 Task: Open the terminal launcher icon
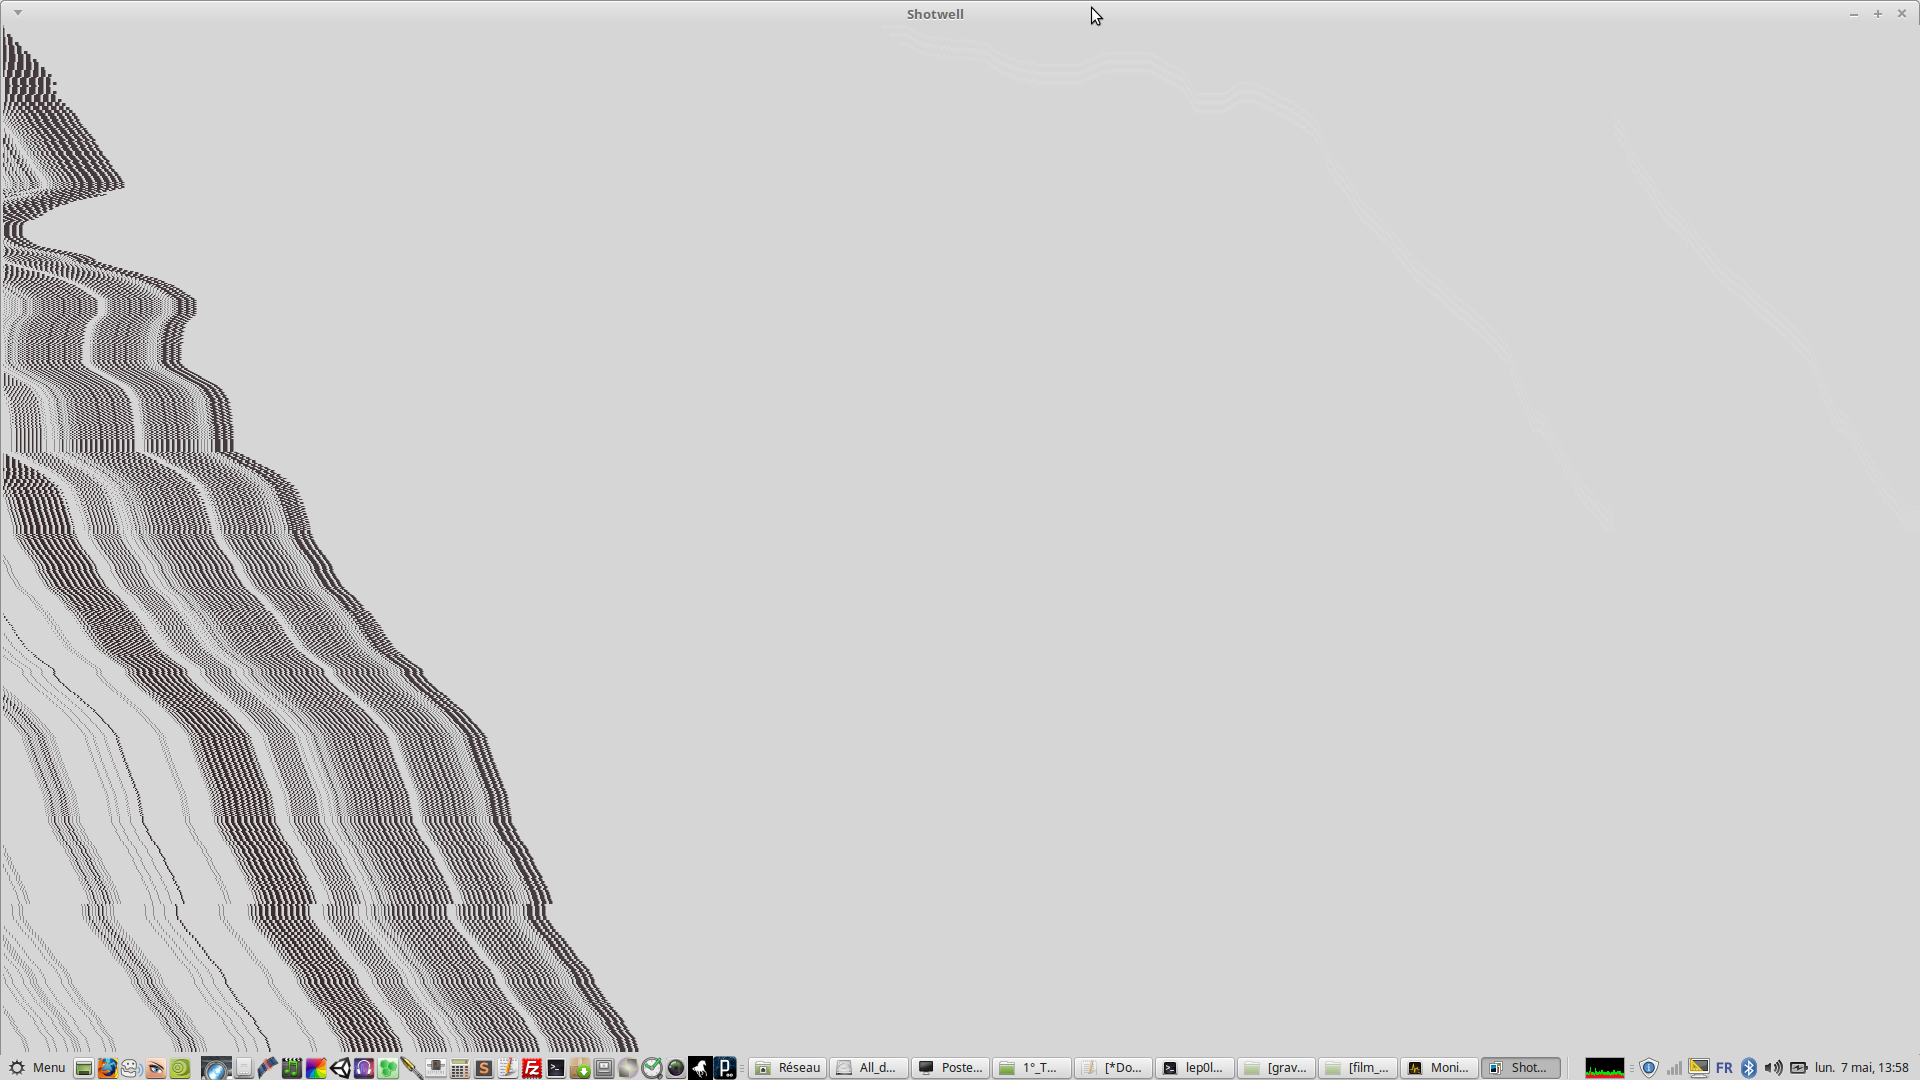coord(556,1068)
